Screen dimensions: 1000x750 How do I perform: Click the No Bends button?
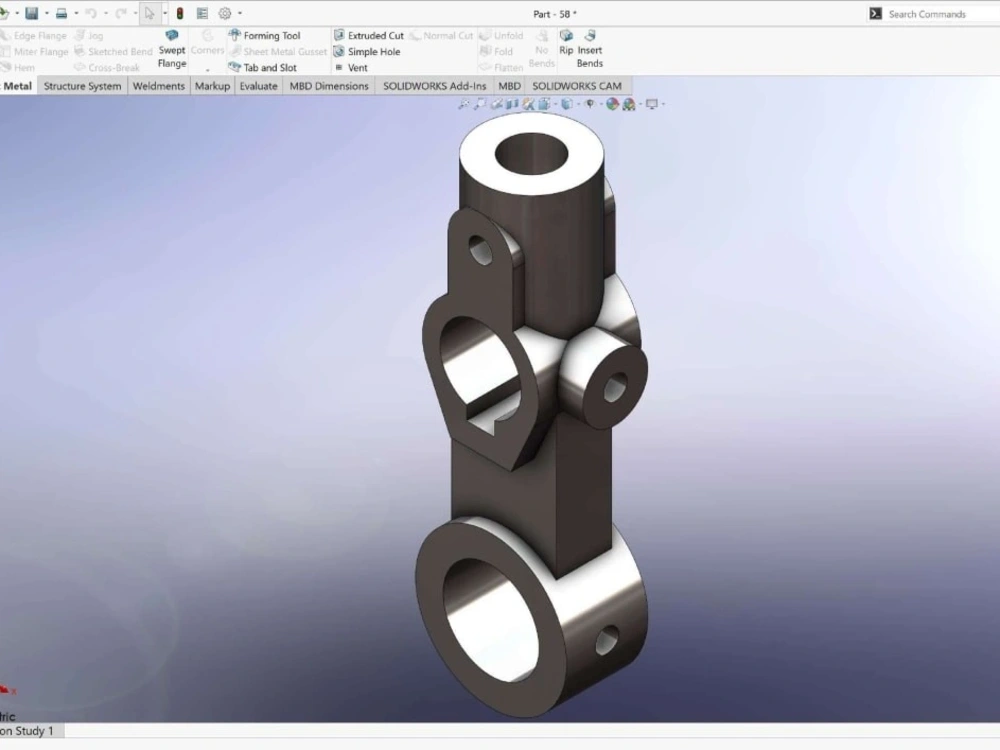541,49
